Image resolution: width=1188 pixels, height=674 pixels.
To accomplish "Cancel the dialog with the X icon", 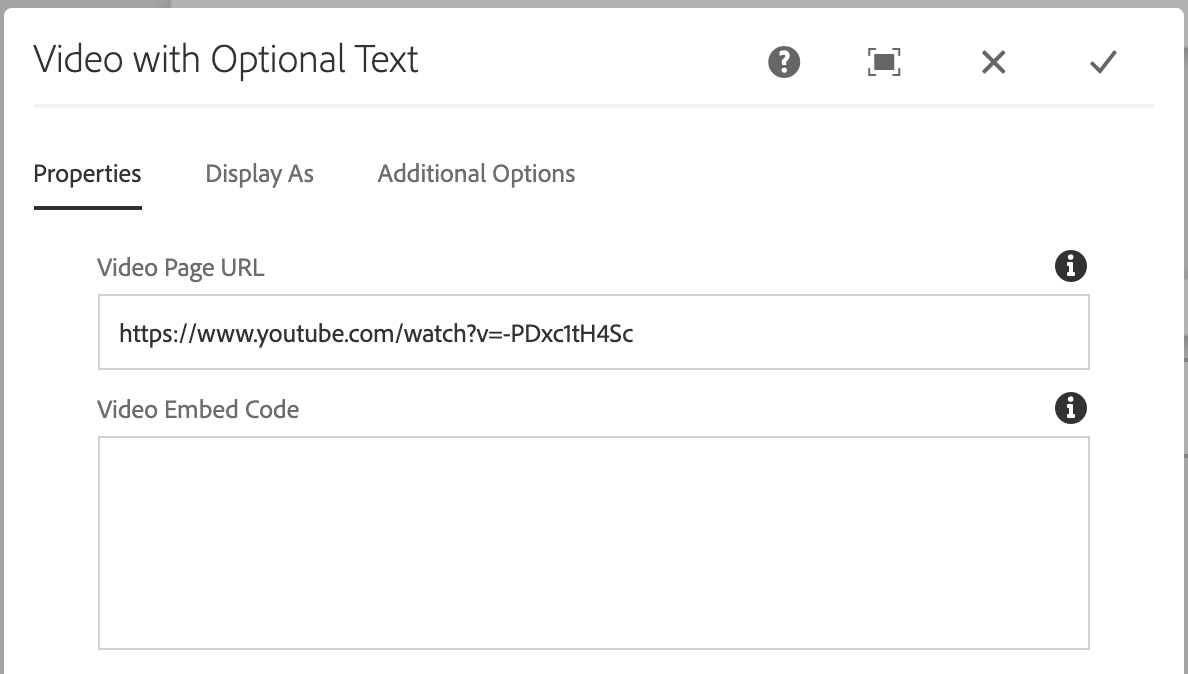I will click(x=993, y=62).
